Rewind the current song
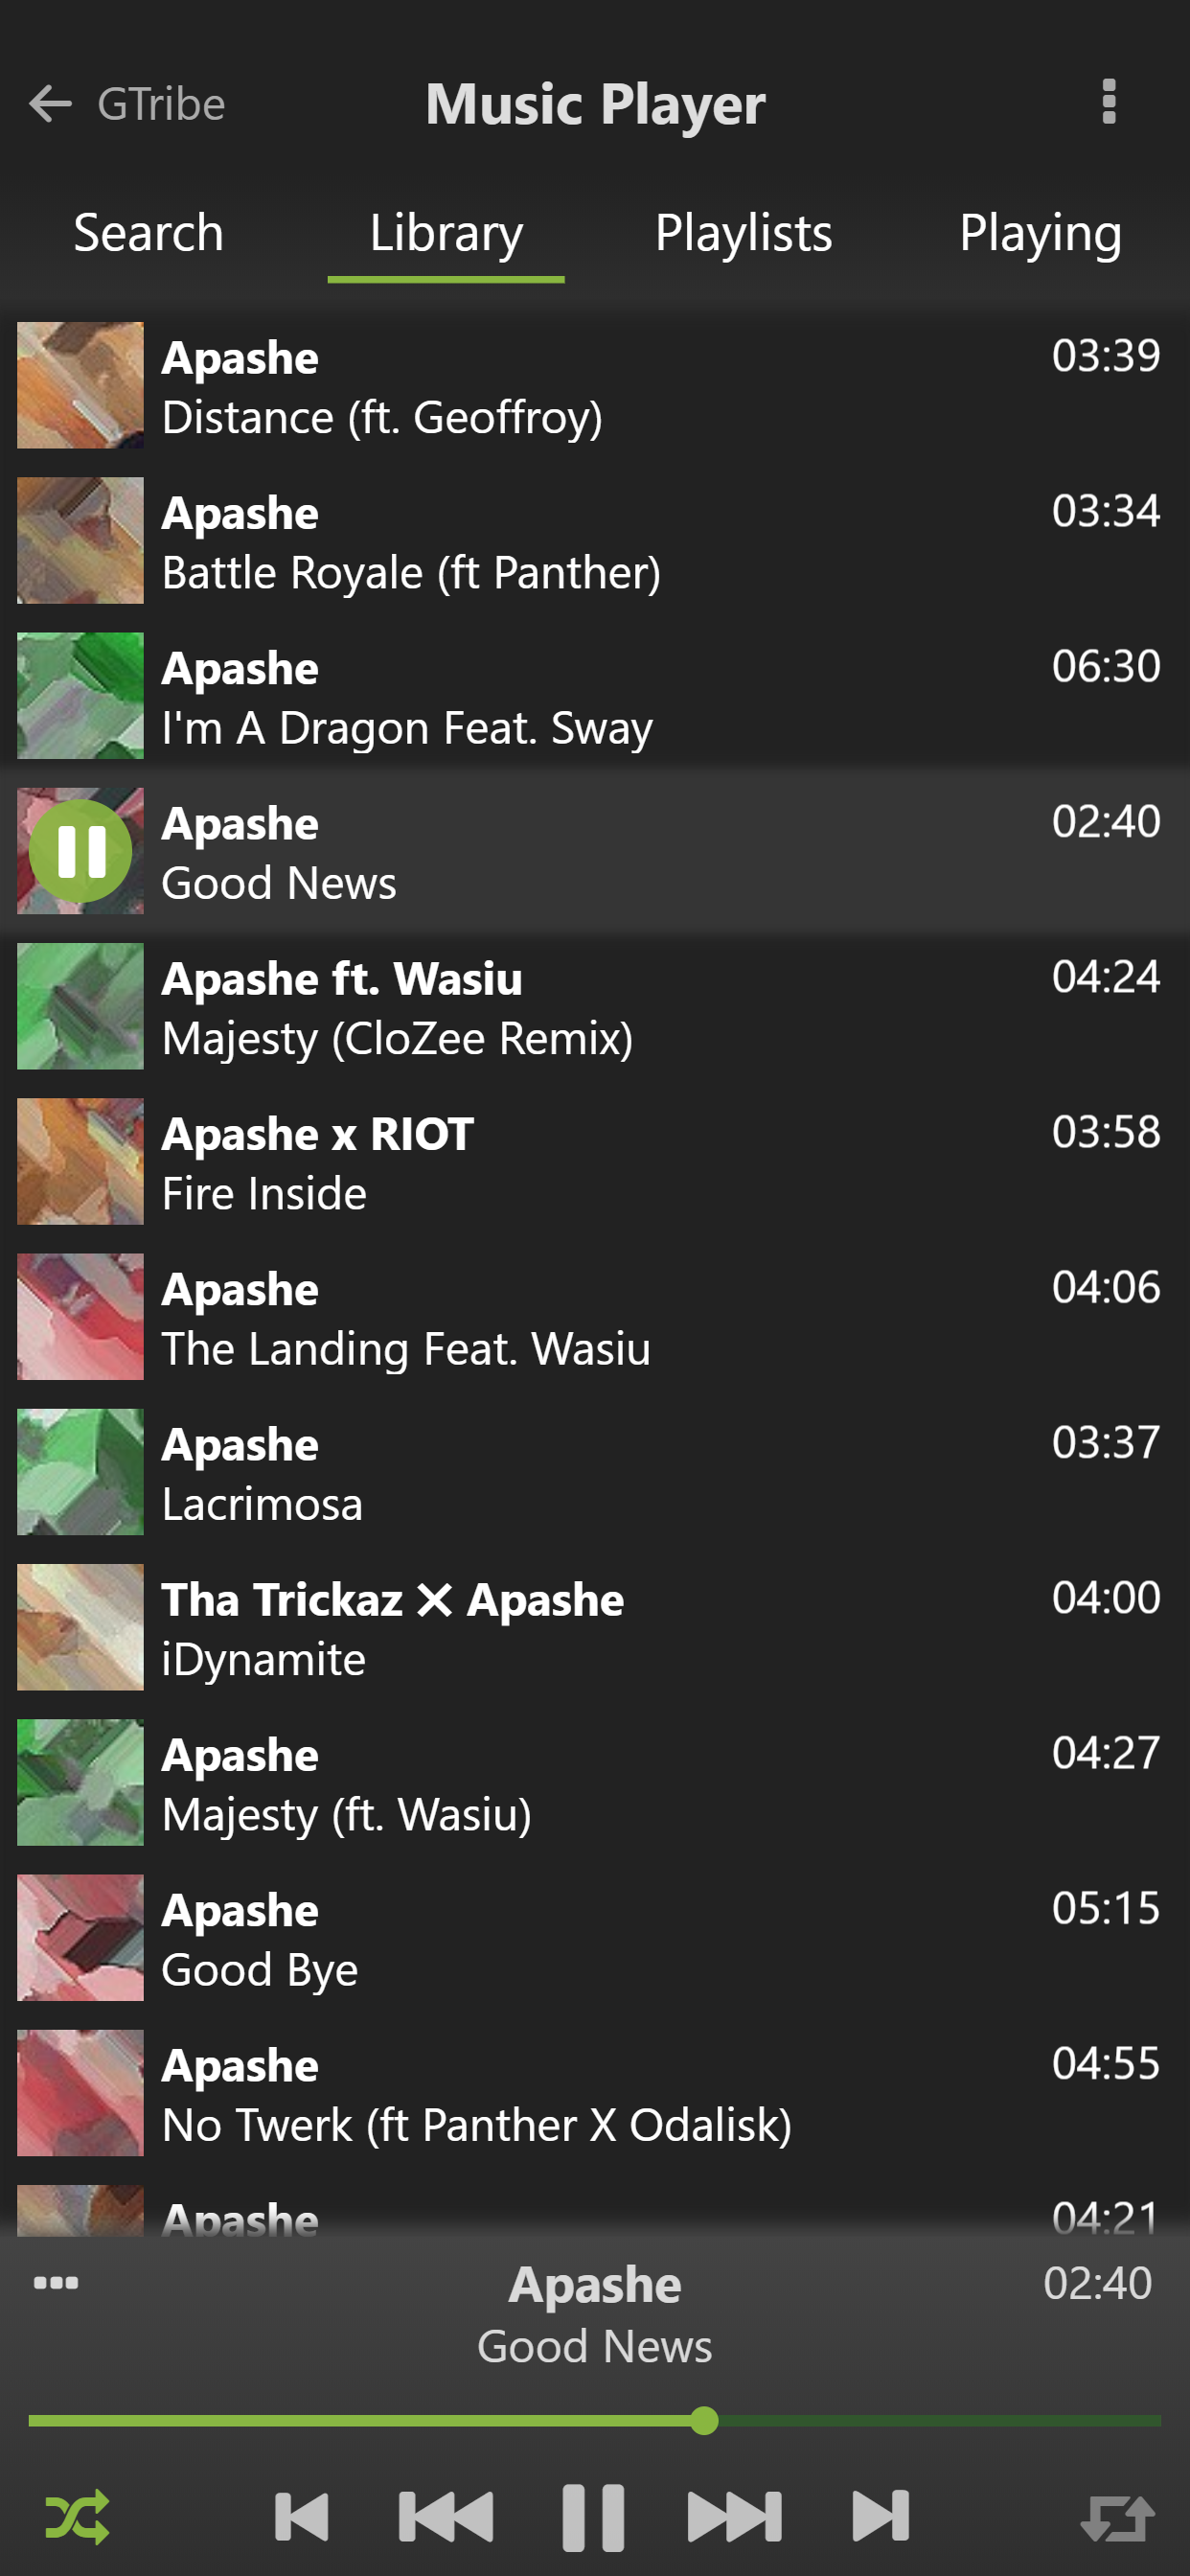The image size is (1190, 2576). (446, 2516)
